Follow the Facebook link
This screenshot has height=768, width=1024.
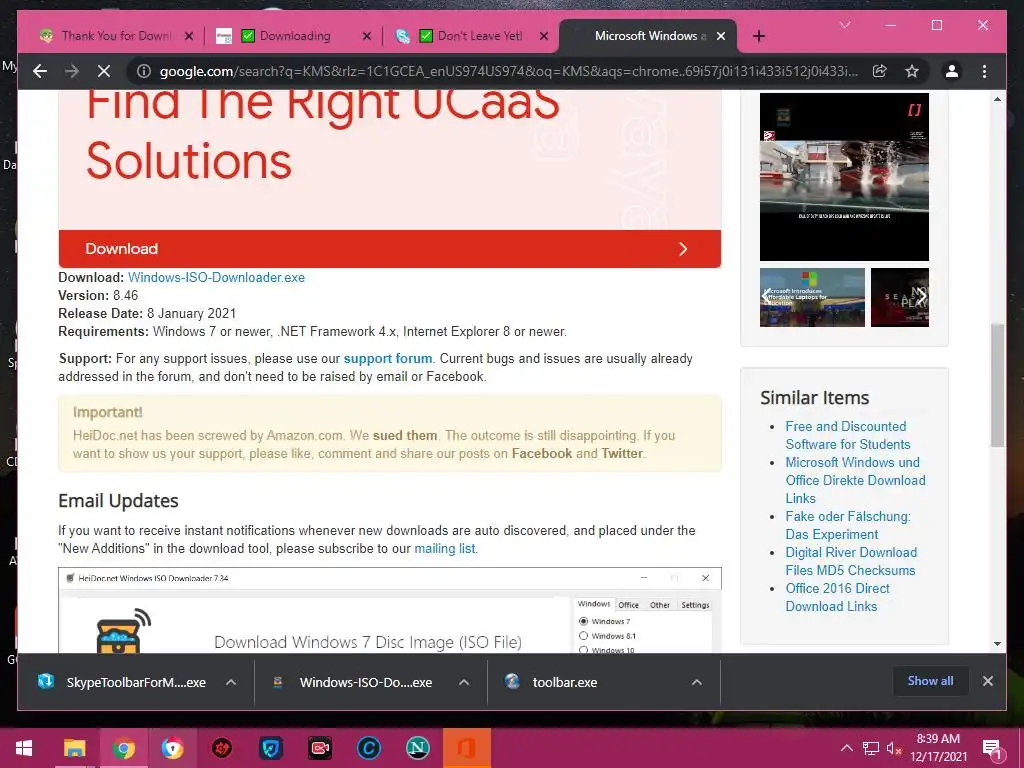coord(541,453)
